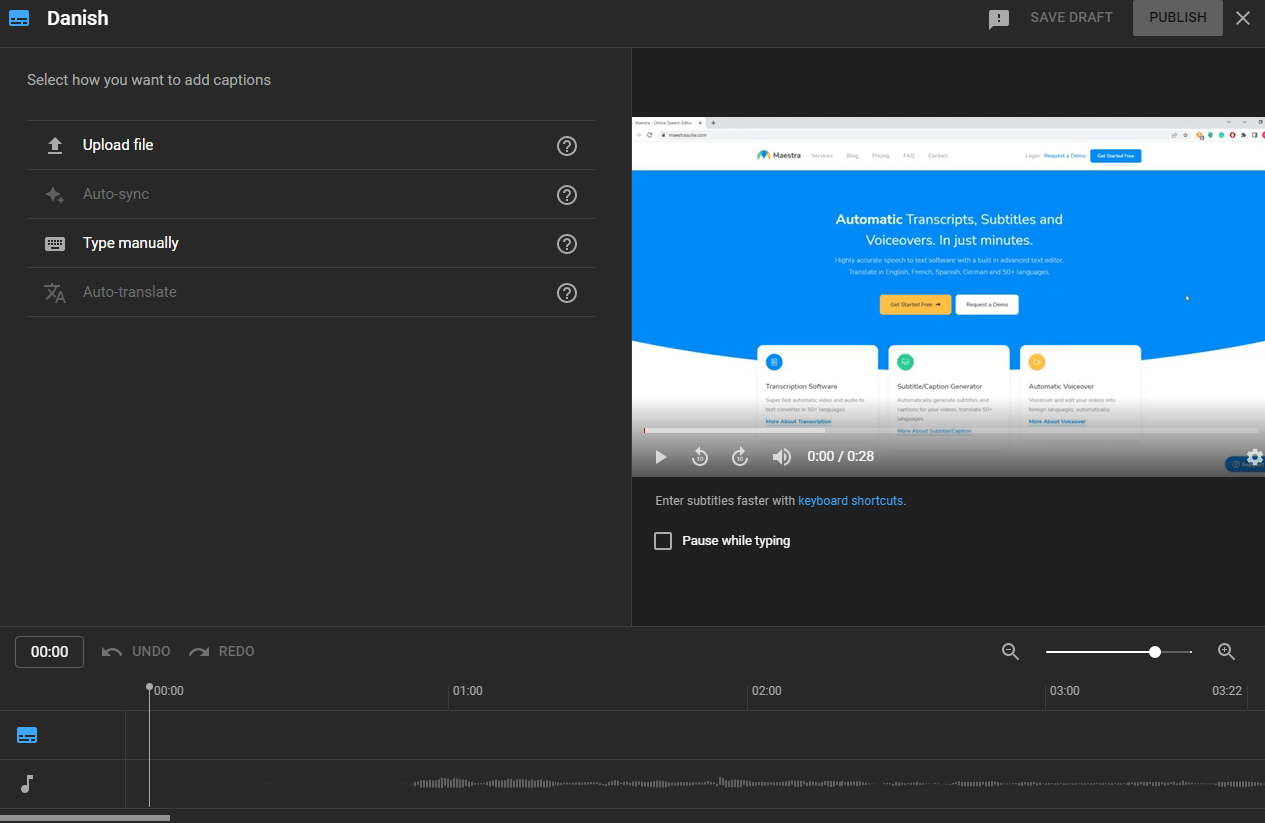Screen dimensions: 1265x823
Task: Click the Auto-translate language icon
Action: point(55,293)
